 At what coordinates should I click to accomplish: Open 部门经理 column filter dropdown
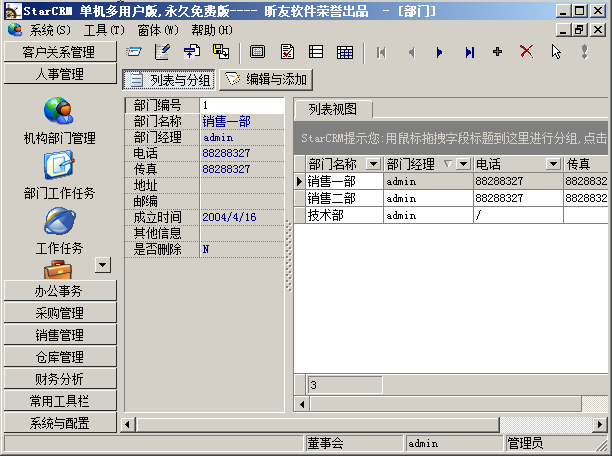pyautogui.click(x=463, y=164)
